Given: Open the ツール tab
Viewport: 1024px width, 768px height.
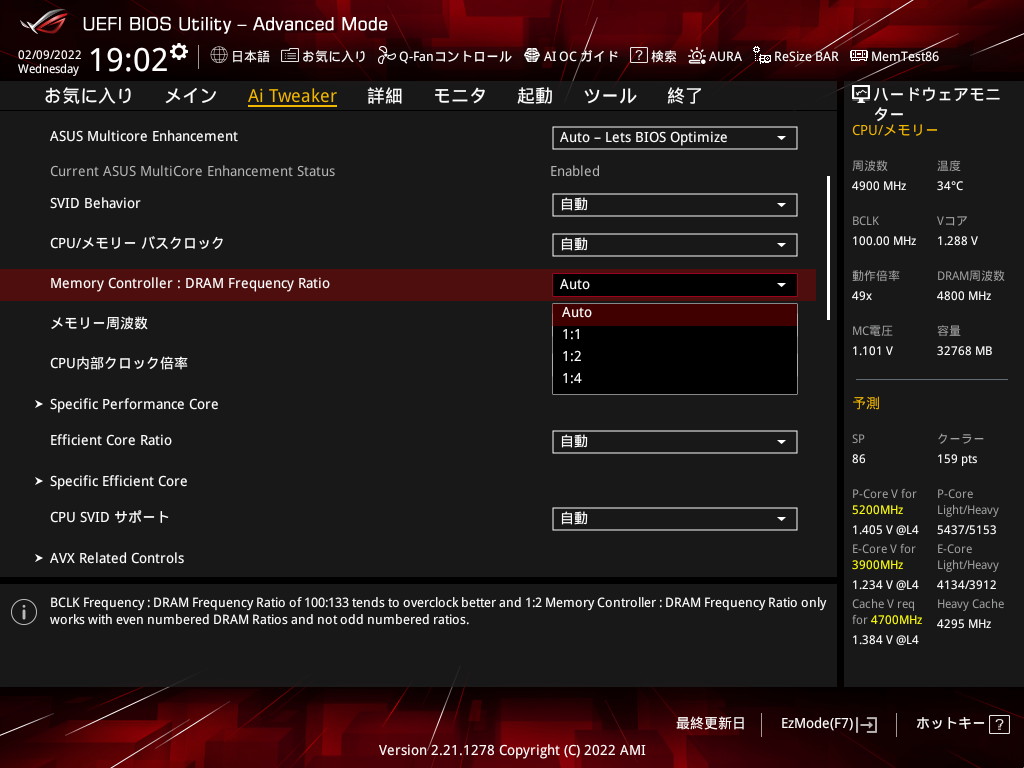Looking at the screenshot, I should pos(610,96).
